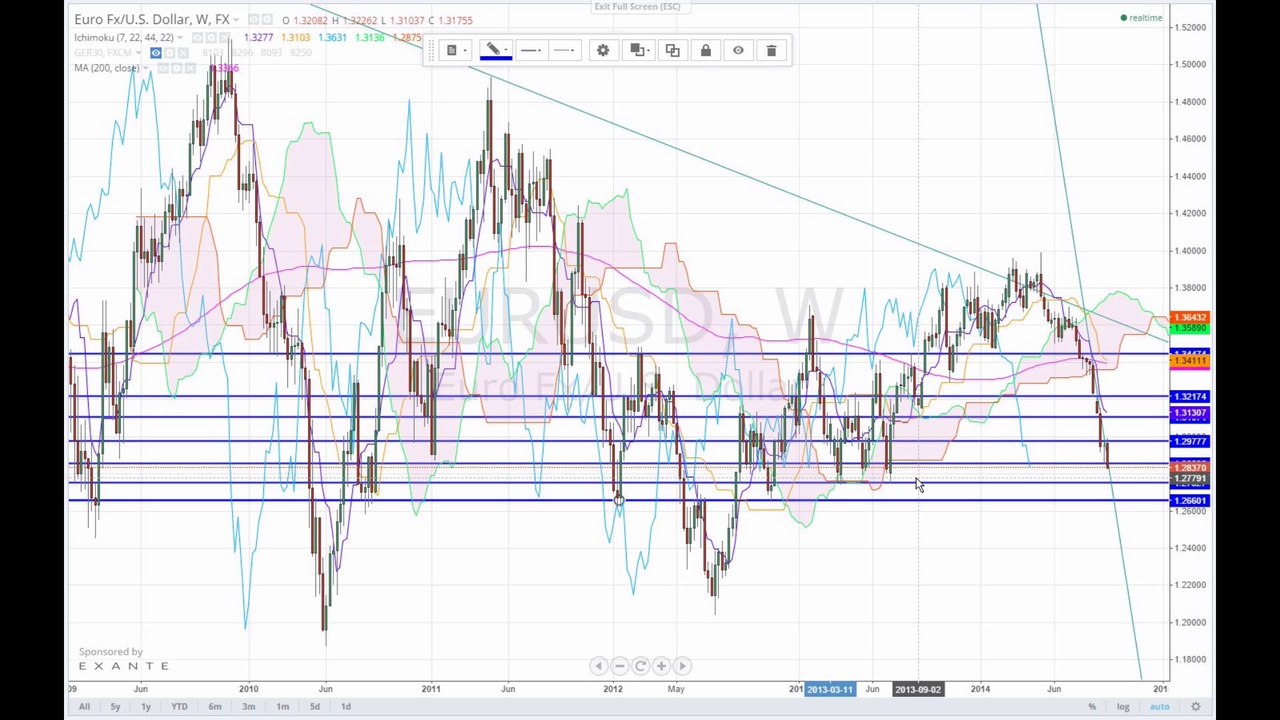
Task: Click the 1.32174 horizontal line price label
Action: tap(1190, 397)
